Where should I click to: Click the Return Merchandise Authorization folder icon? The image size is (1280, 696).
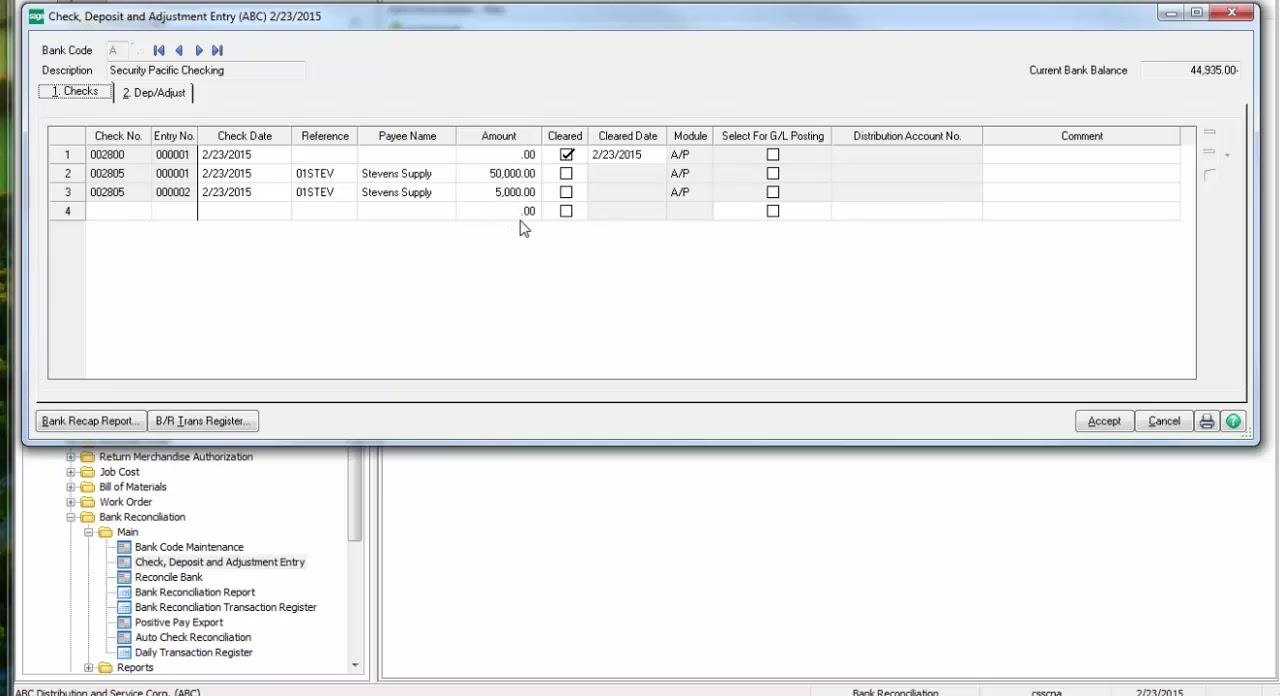click(87, 457)
